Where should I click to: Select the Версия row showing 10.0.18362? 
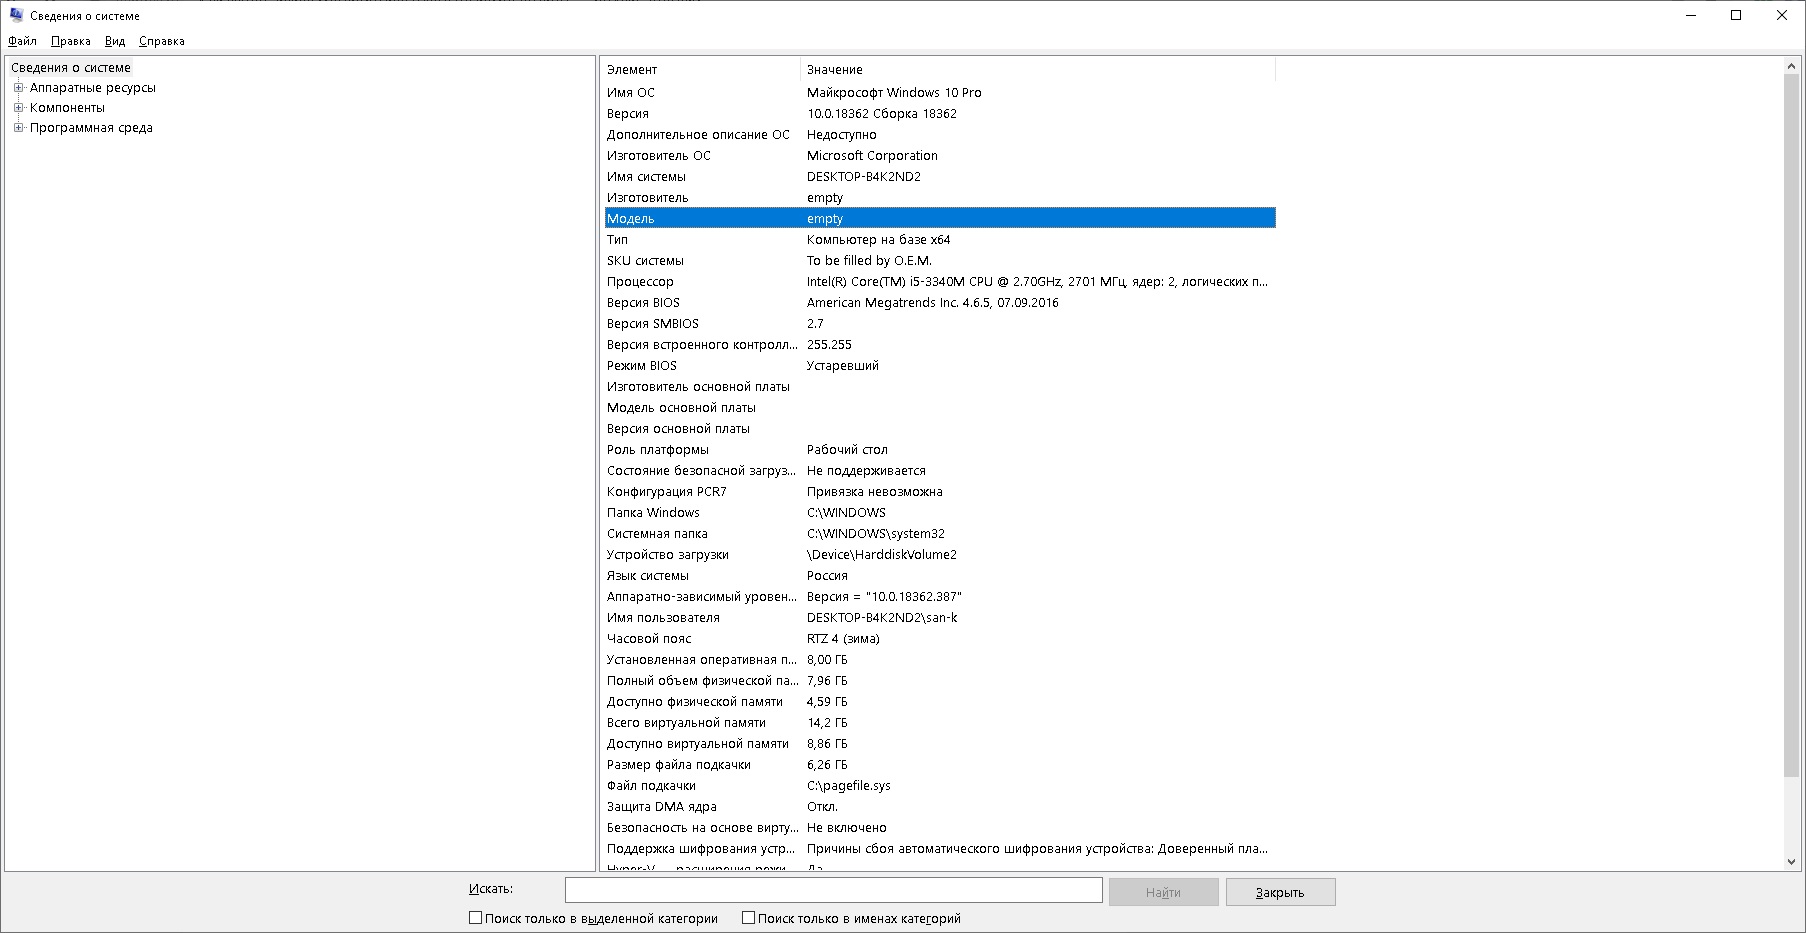(940, 113)
